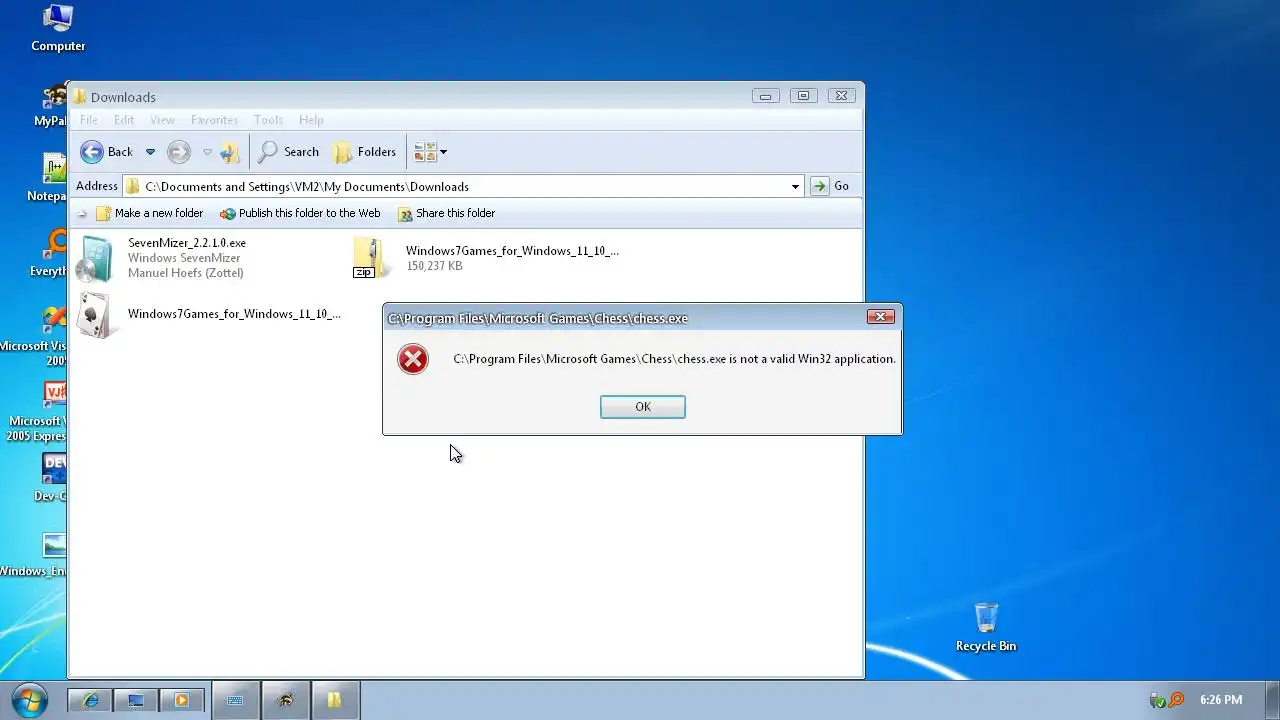Image resolution: width=1280 pixels, height=720 pixels.
Task: Switch to the bee icon taskbar button
Action: [x=286, y=700]
